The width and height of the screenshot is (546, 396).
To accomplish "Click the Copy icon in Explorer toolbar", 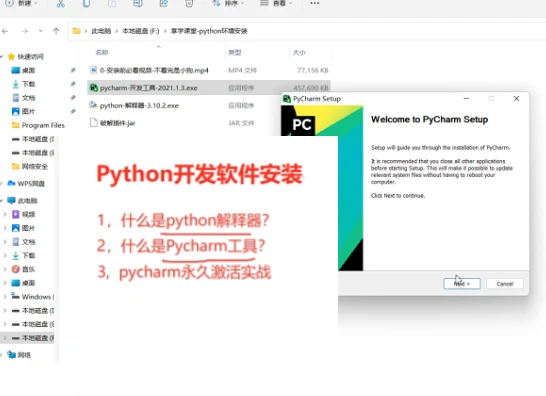I will tap(86, 3).
